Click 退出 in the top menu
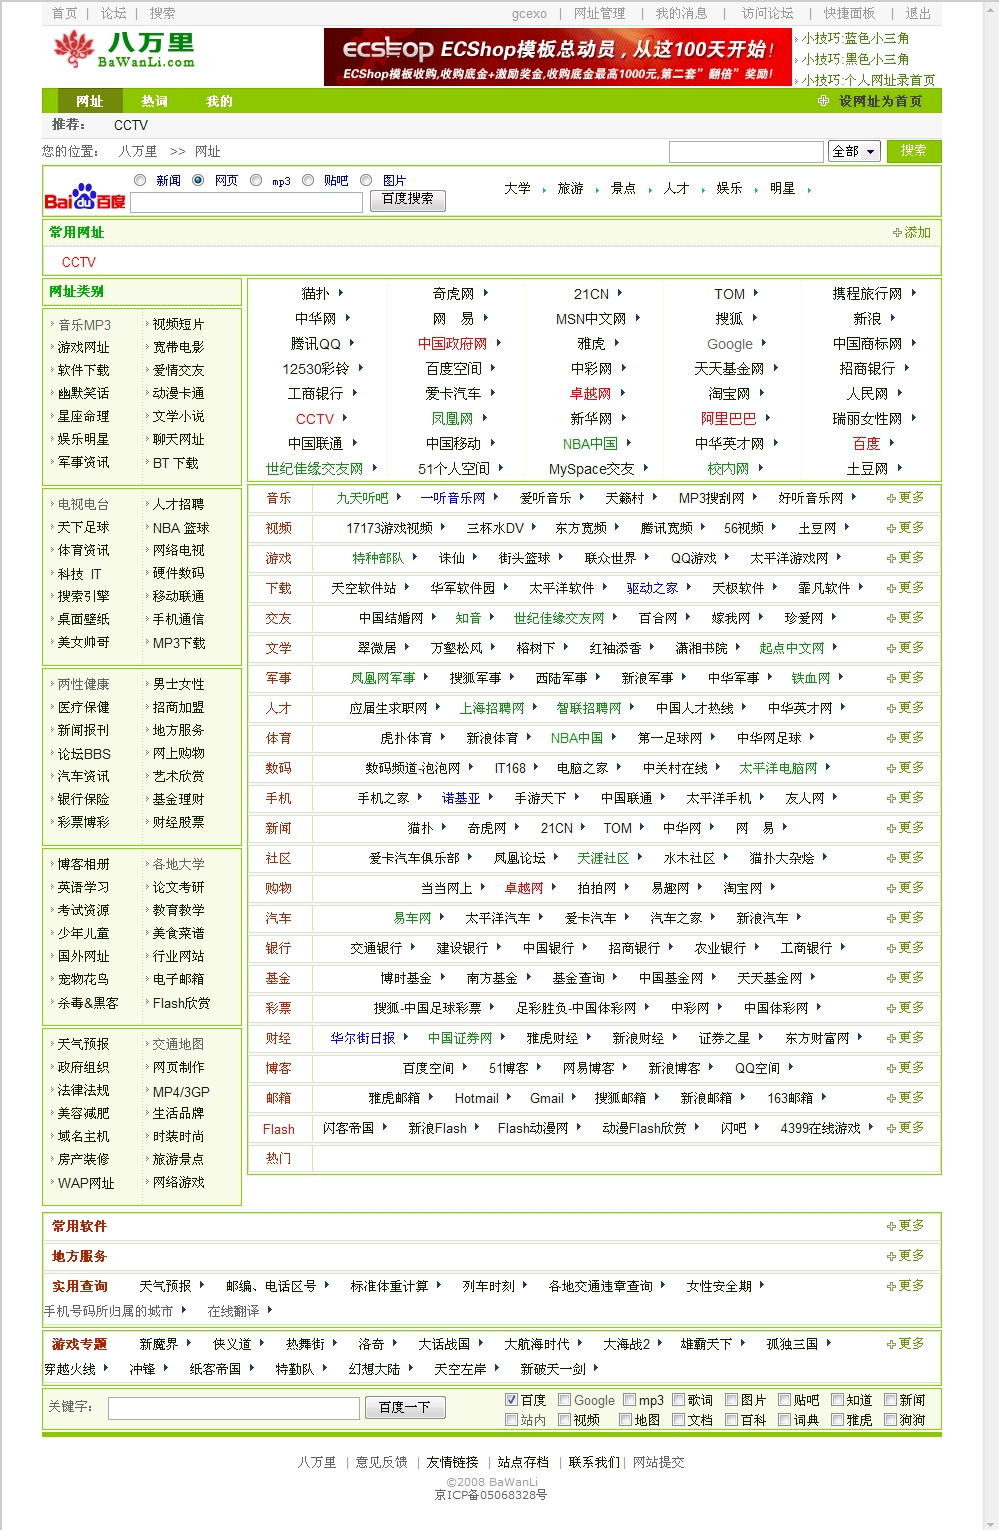Image resolution: width=999 pixels, height=1530 pixels. tap(918, 13)
